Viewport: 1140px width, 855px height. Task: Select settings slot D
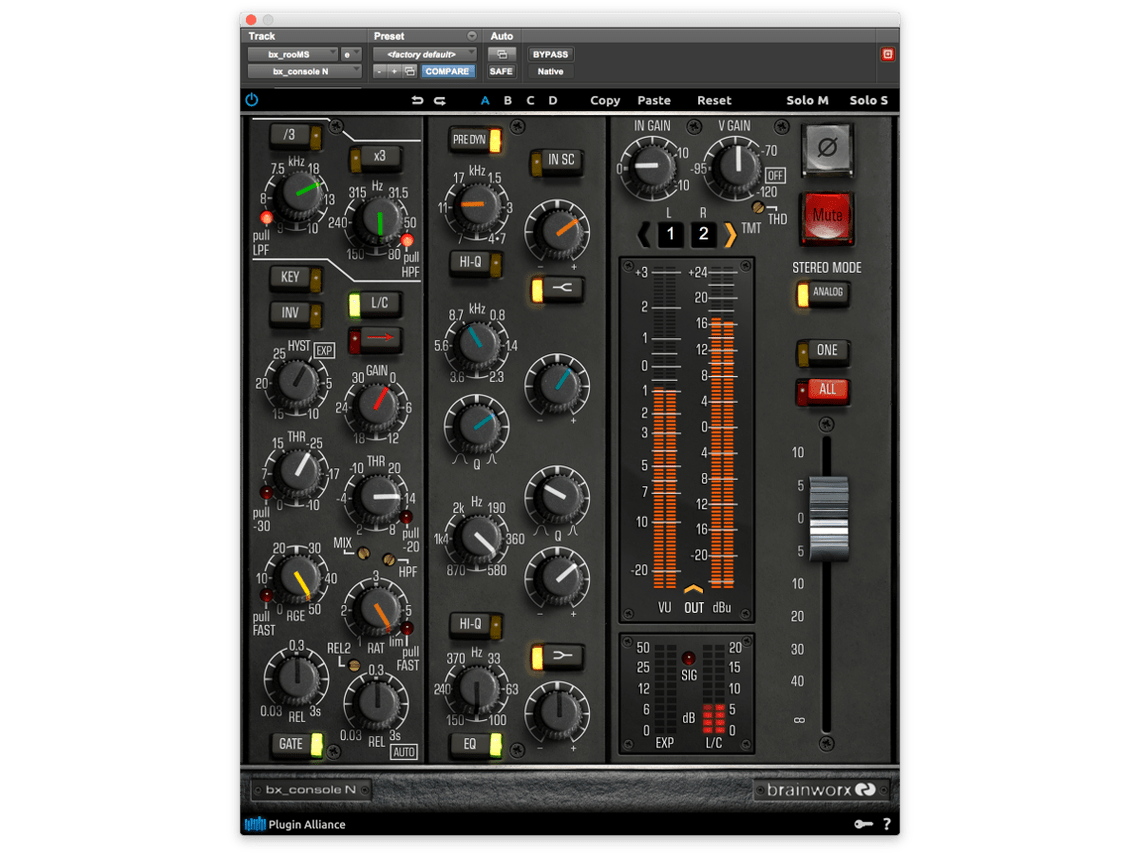point(553,100)
